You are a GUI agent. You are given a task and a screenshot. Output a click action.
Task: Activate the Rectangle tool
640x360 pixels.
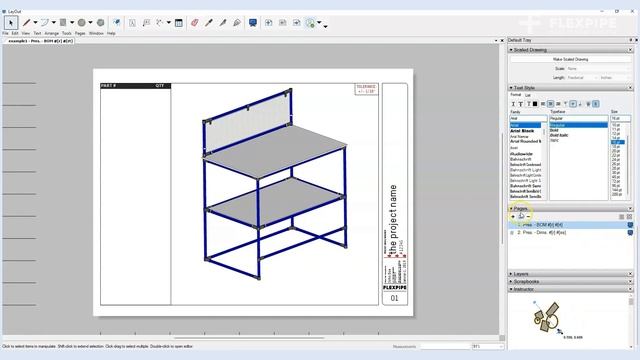coord(63,23)
